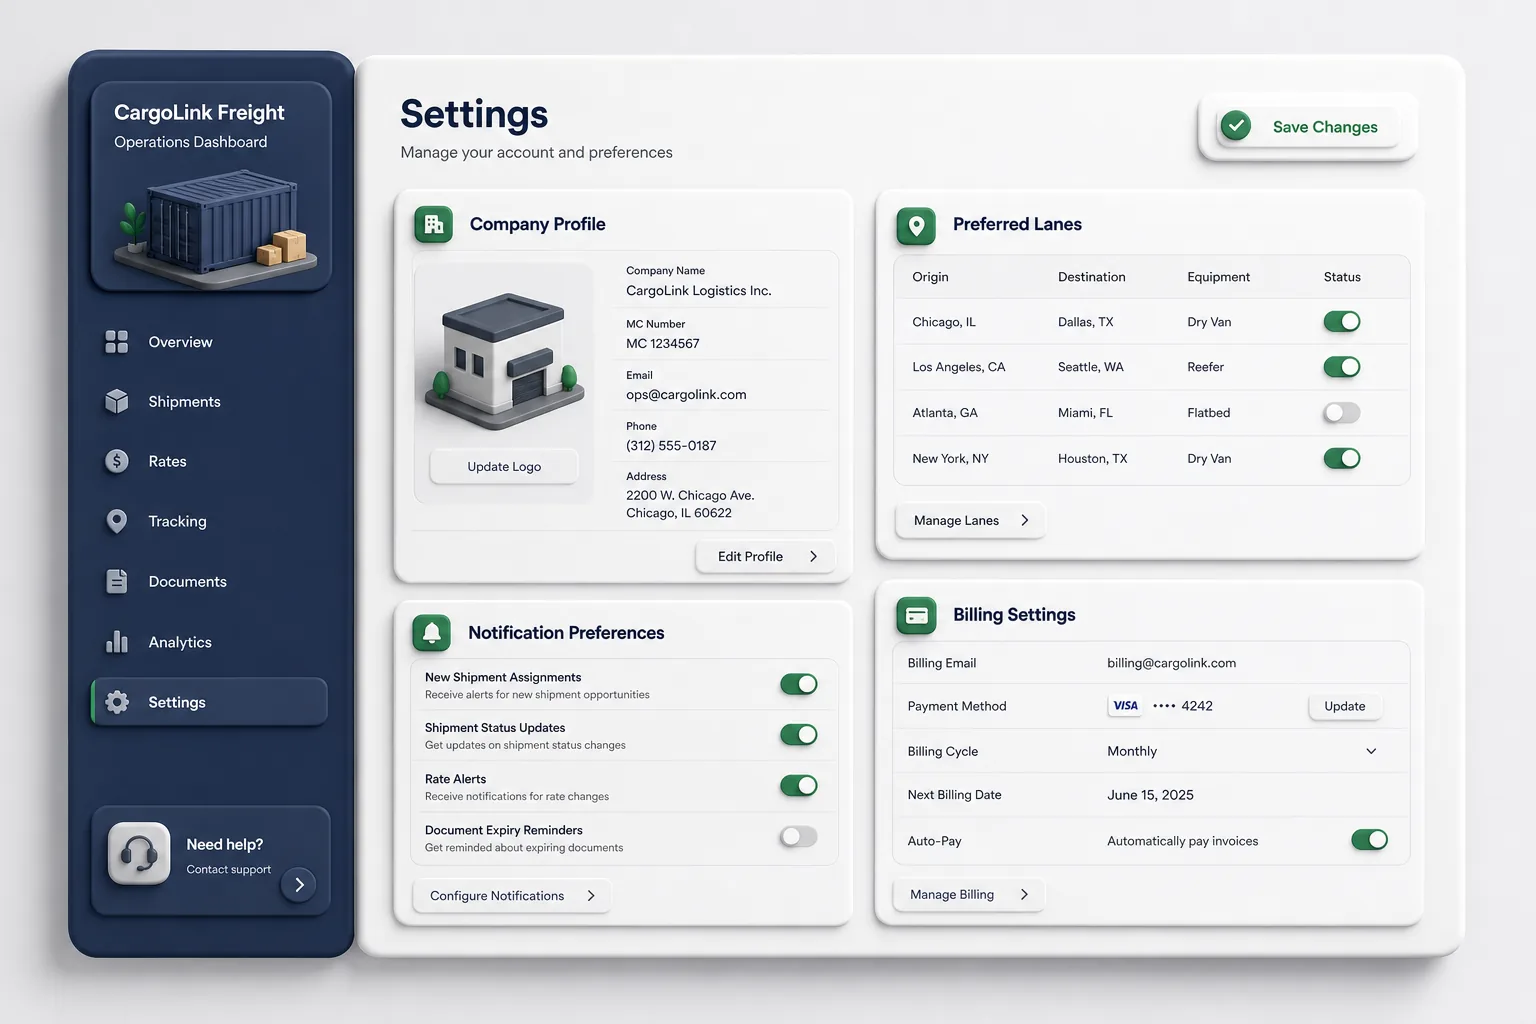Enable Document Expiry Reminders

click(799, 837)
